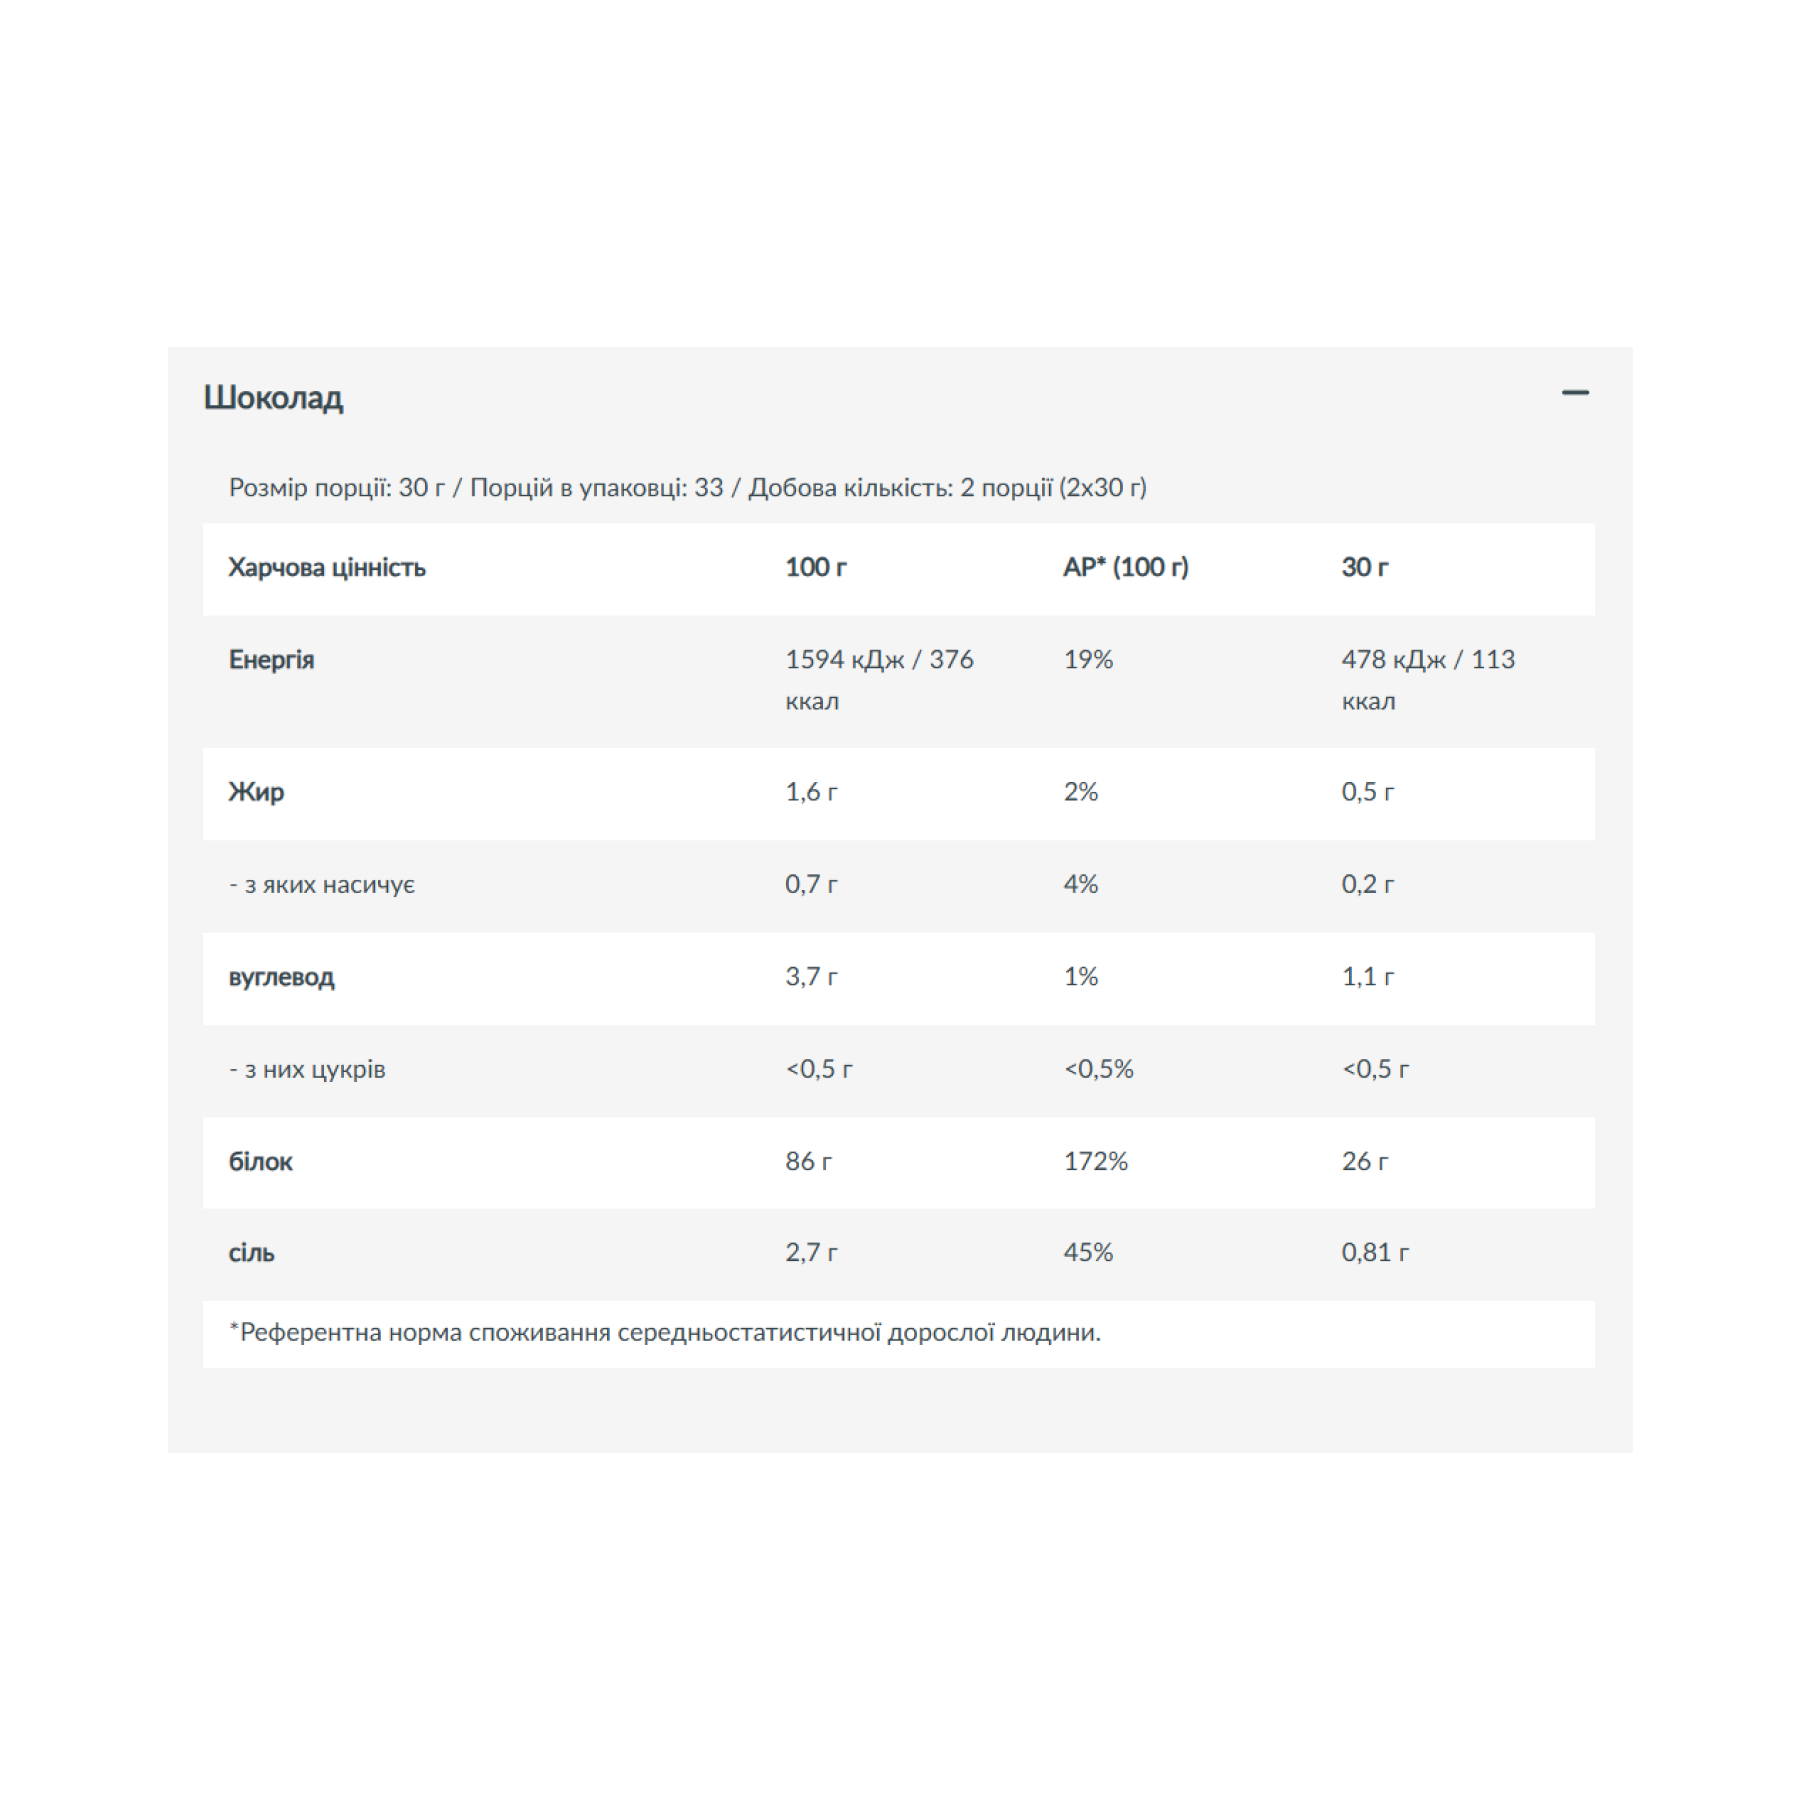Select the з них цукрів sub-row label

coord(307,1070)
